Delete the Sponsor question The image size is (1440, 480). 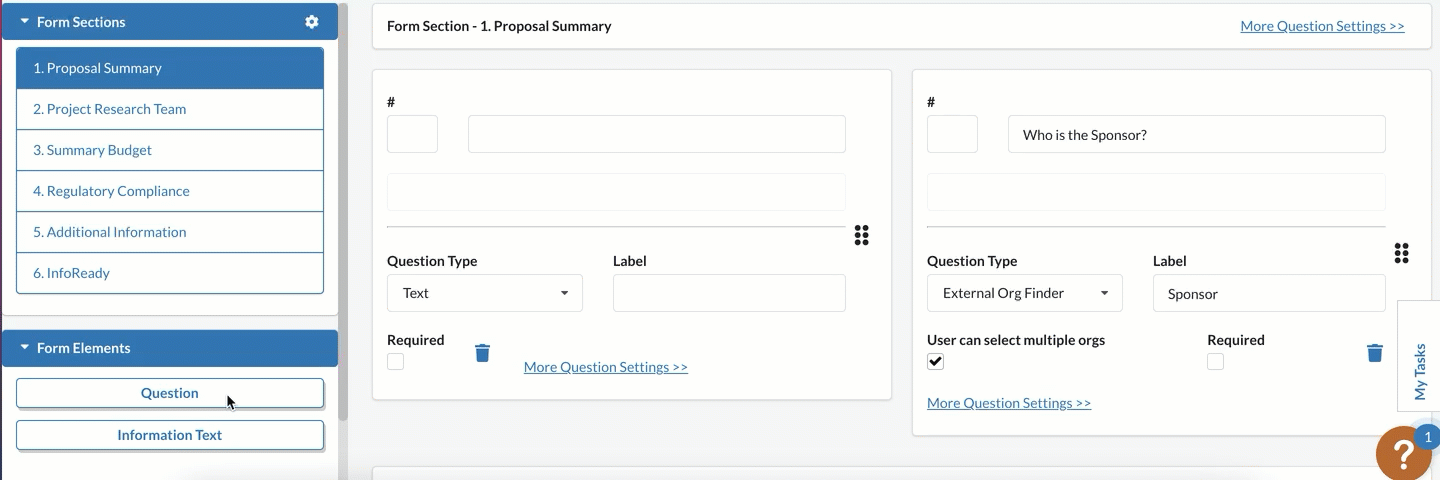tap(1375, 353)
